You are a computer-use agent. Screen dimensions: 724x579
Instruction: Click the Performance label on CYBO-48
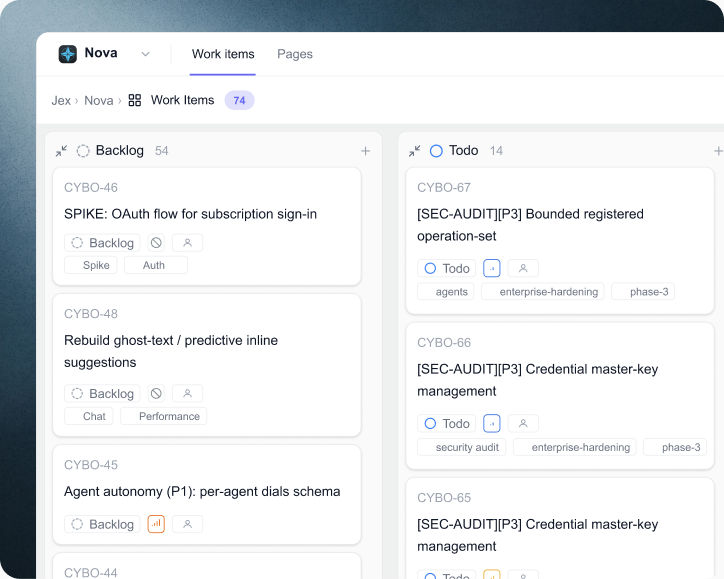click(x=163, y=416)
